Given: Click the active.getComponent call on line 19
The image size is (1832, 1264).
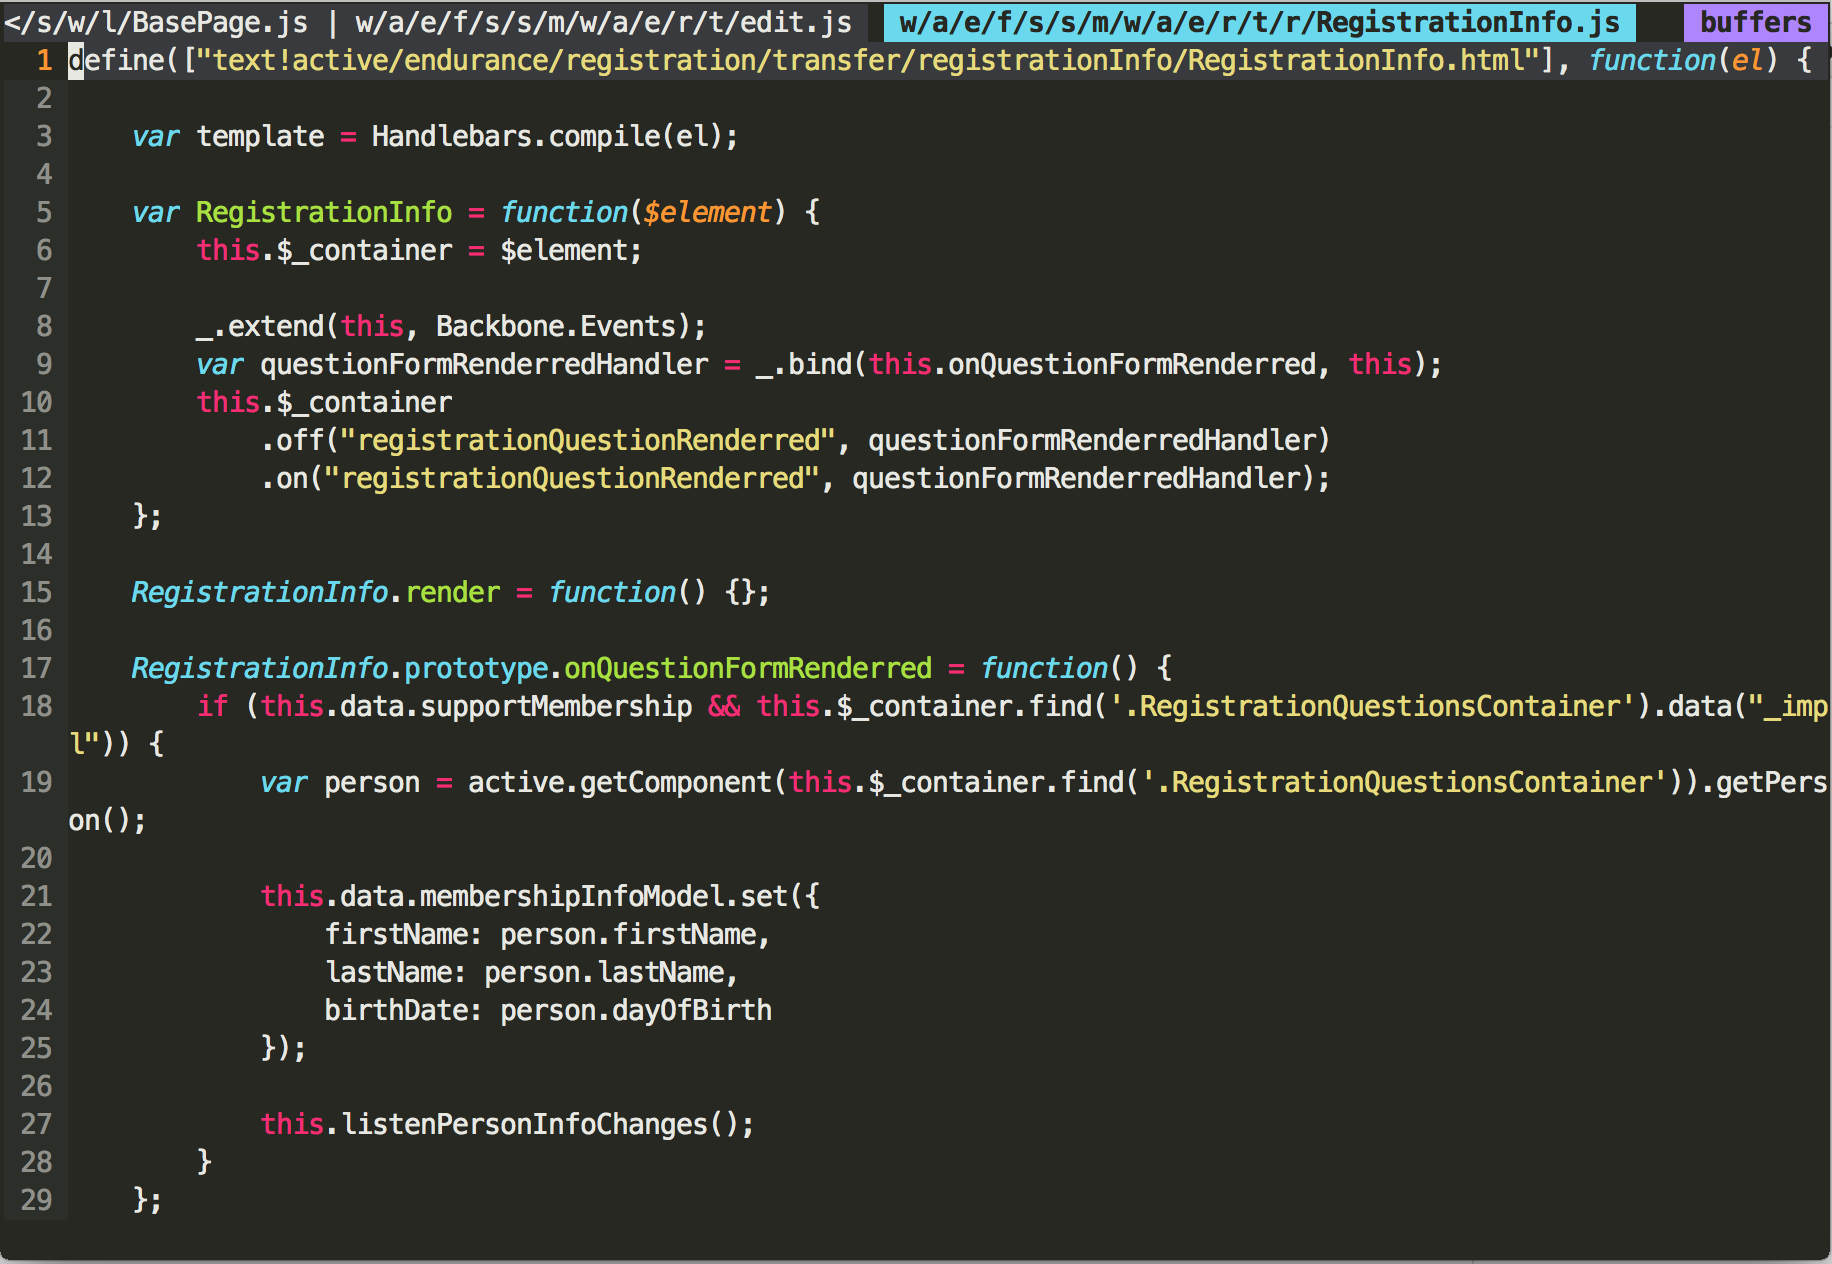Looking at the screenshot, I should point(619,783).
